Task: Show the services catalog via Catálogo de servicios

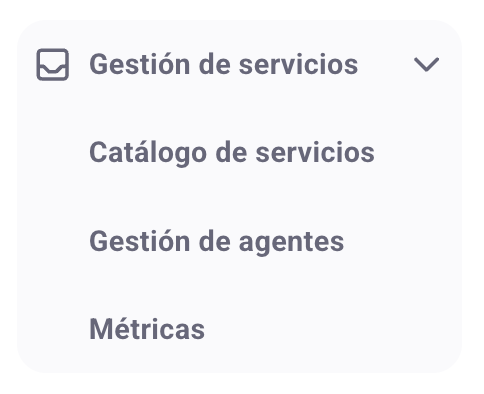Action: [x=232, y=153]
